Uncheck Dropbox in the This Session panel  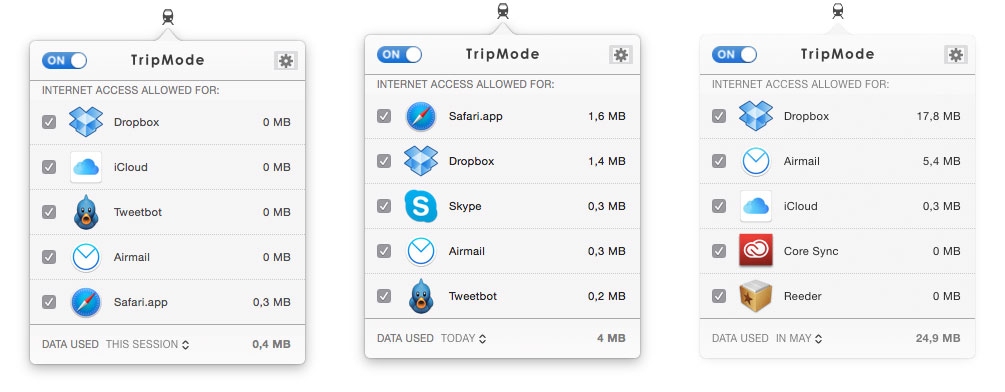coord(49,122)
